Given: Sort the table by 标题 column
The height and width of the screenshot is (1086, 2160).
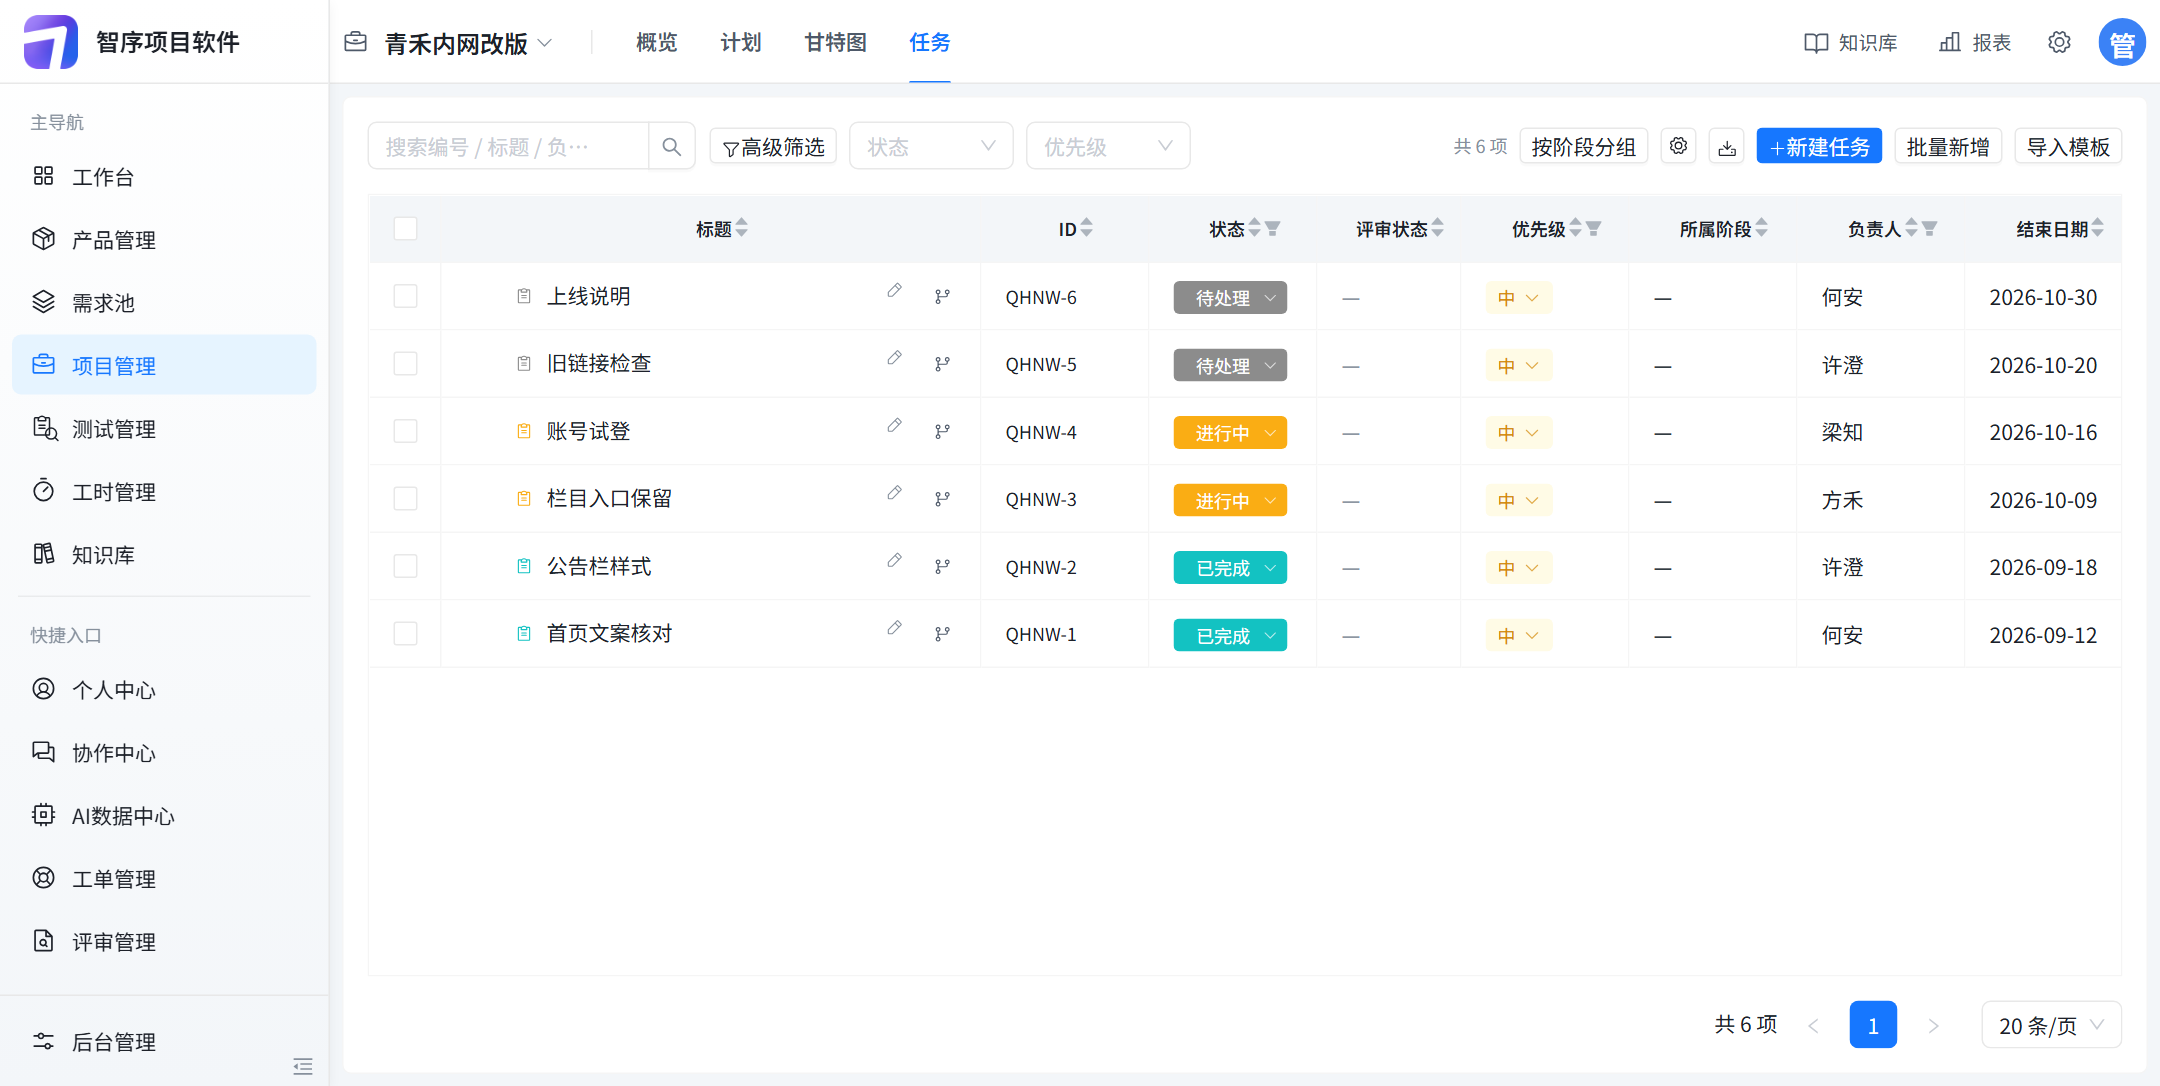Looking at the screenshot, I should tap(741, 229).
